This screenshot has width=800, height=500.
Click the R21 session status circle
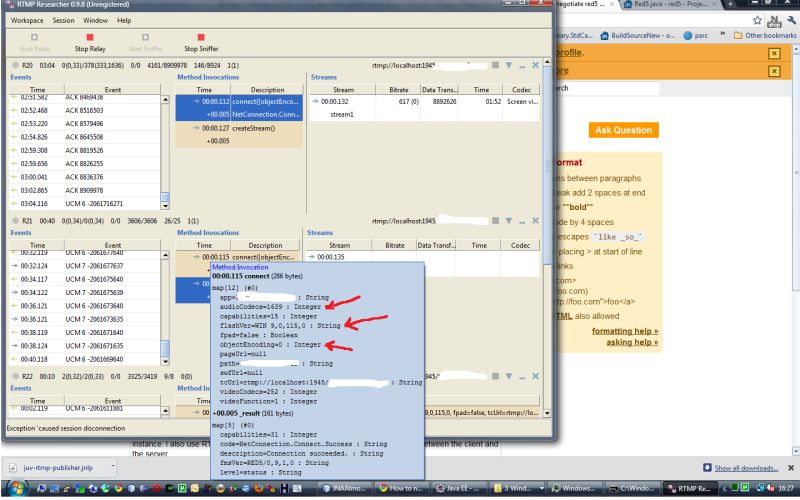15,221
